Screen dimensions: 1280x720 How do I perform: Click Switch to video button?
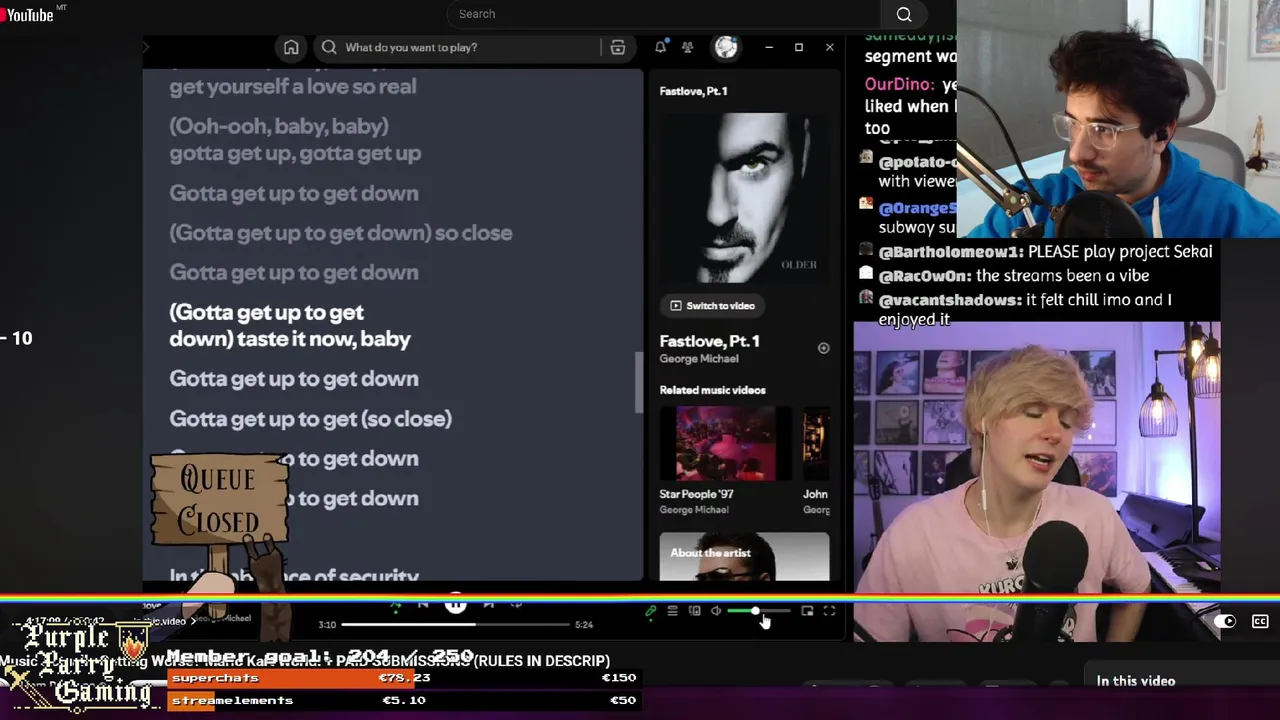click(712, 306)
